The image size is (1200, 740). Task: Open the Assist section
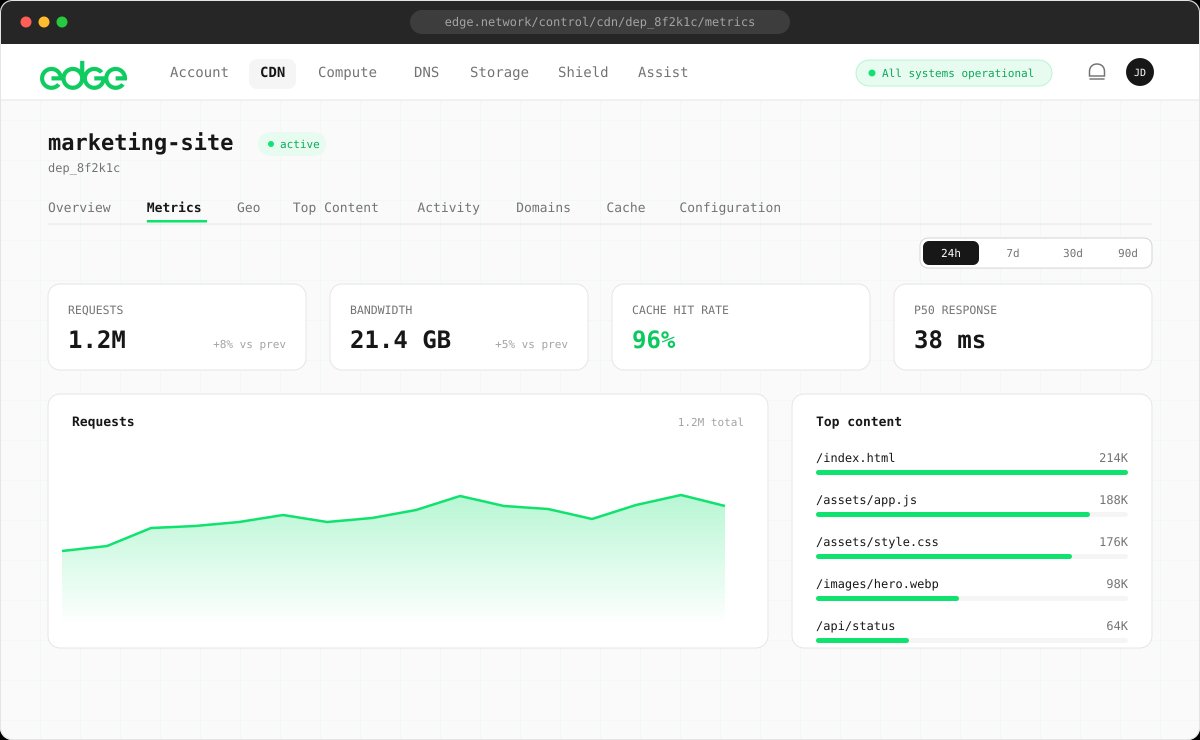click(x=663, y=73)
